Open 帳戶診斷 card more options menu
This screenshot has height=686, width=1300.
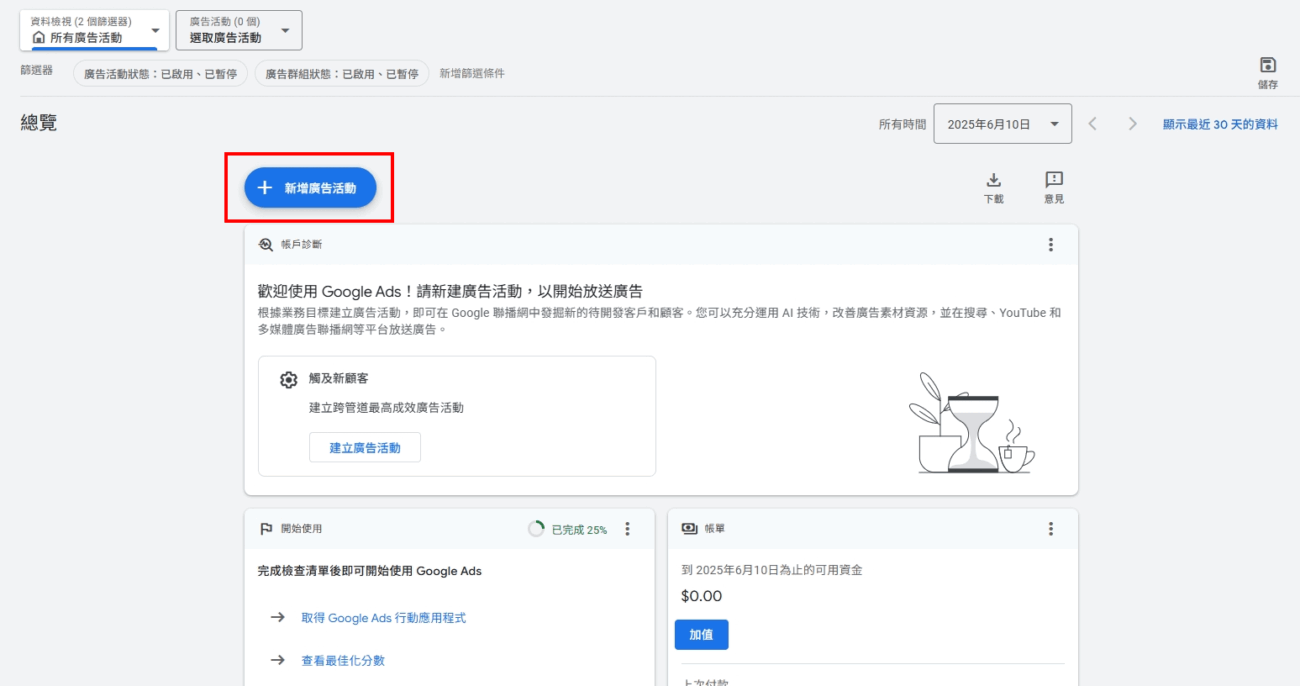click(x=1050, y=244)
